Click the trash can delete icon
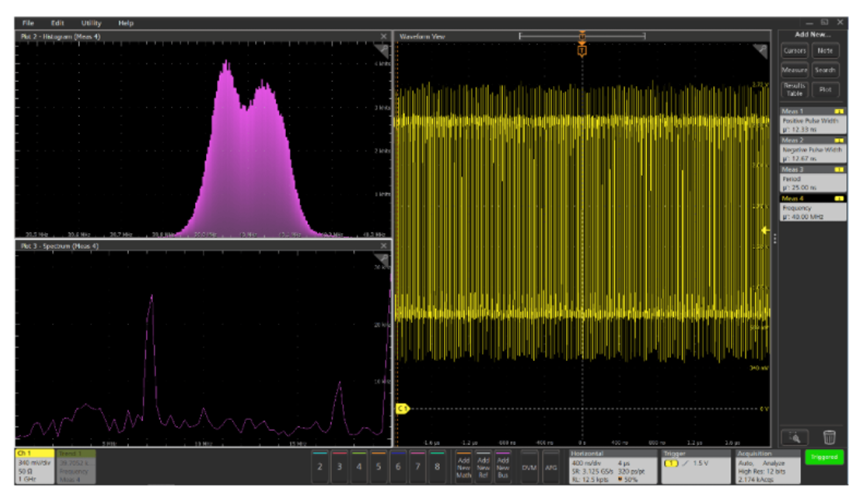This screenshot has height=495, width=865. (828, 437)
